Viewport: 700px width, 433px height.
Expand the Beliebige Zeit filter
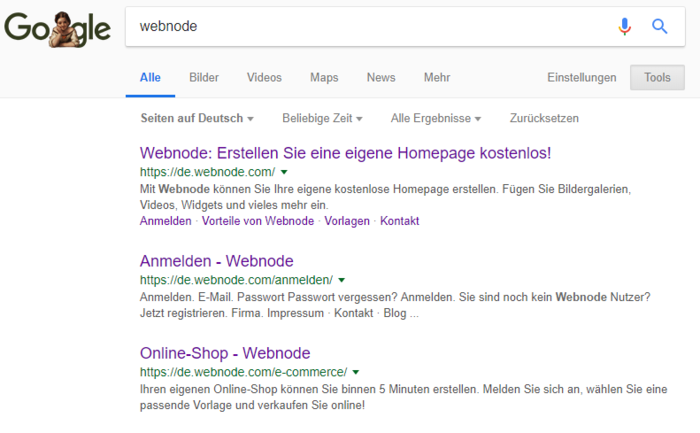322,118
